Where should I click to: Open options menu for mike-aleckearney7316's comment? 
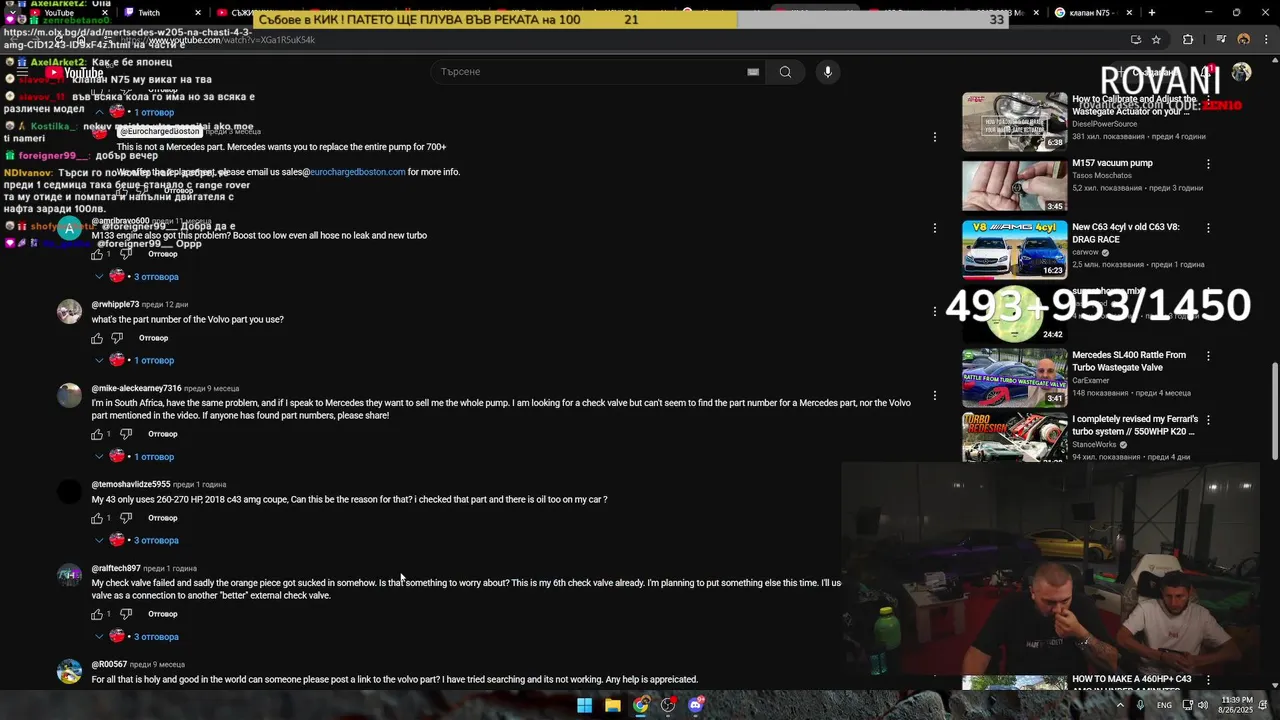point(934,395)
